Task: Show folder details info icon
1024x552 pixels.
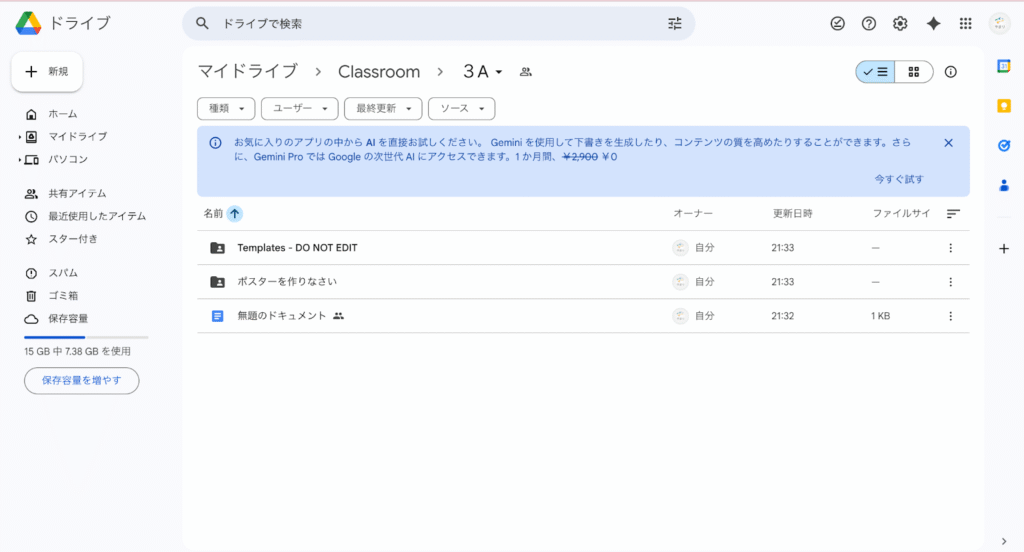Action: pos(950,72)
